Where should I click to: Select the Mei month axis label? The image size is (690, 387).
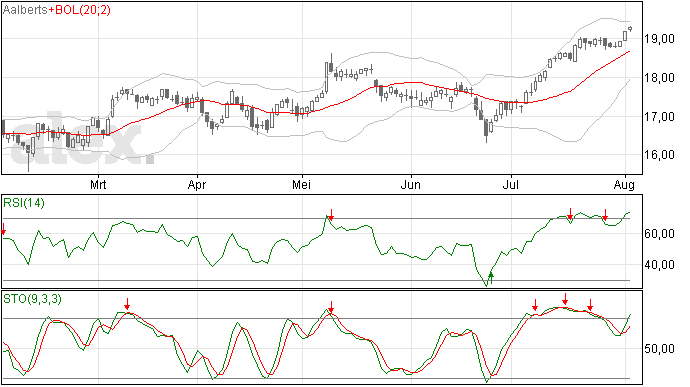click(x=301, y=184)
